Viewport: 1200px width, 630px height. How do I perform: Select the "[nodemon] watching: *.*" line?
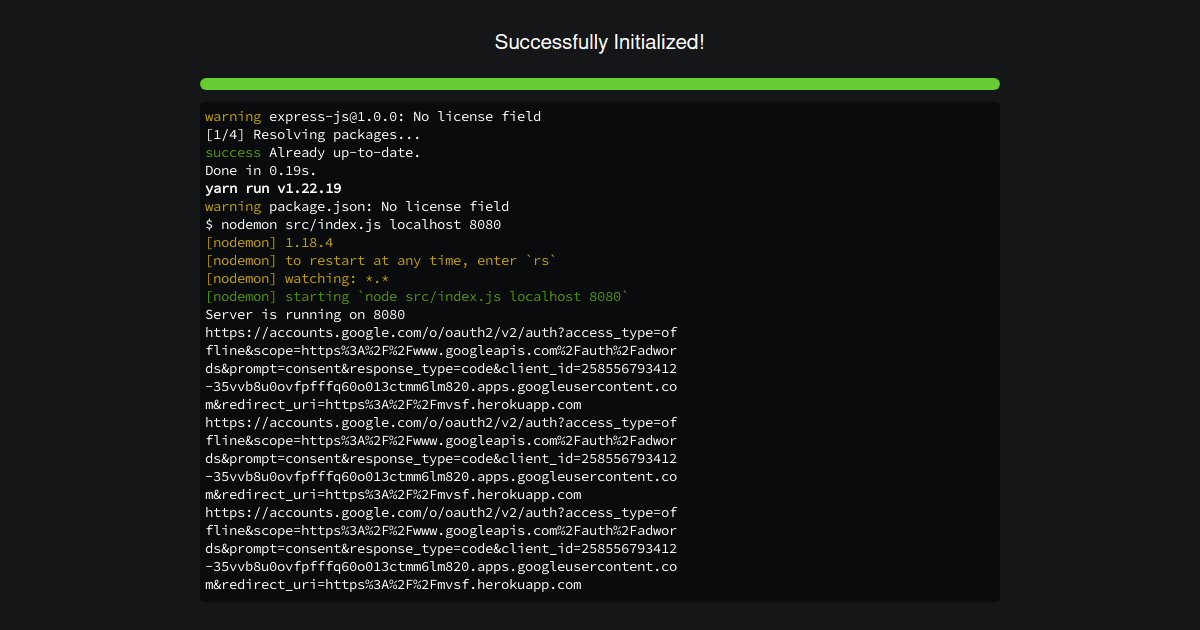point(297,279)
